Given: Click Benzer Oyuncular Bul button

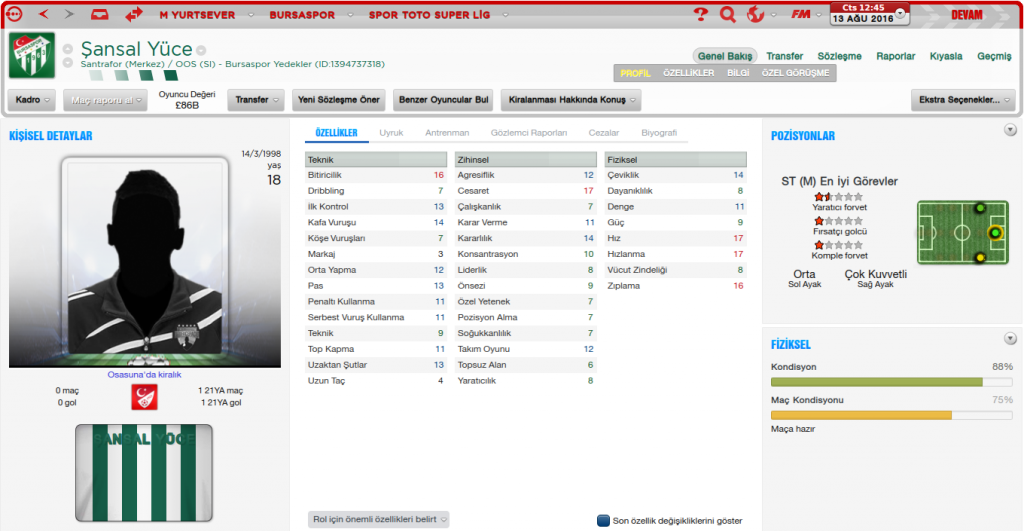Looking at the screenshot, I should pyautogui.click(x=443, y=100).
